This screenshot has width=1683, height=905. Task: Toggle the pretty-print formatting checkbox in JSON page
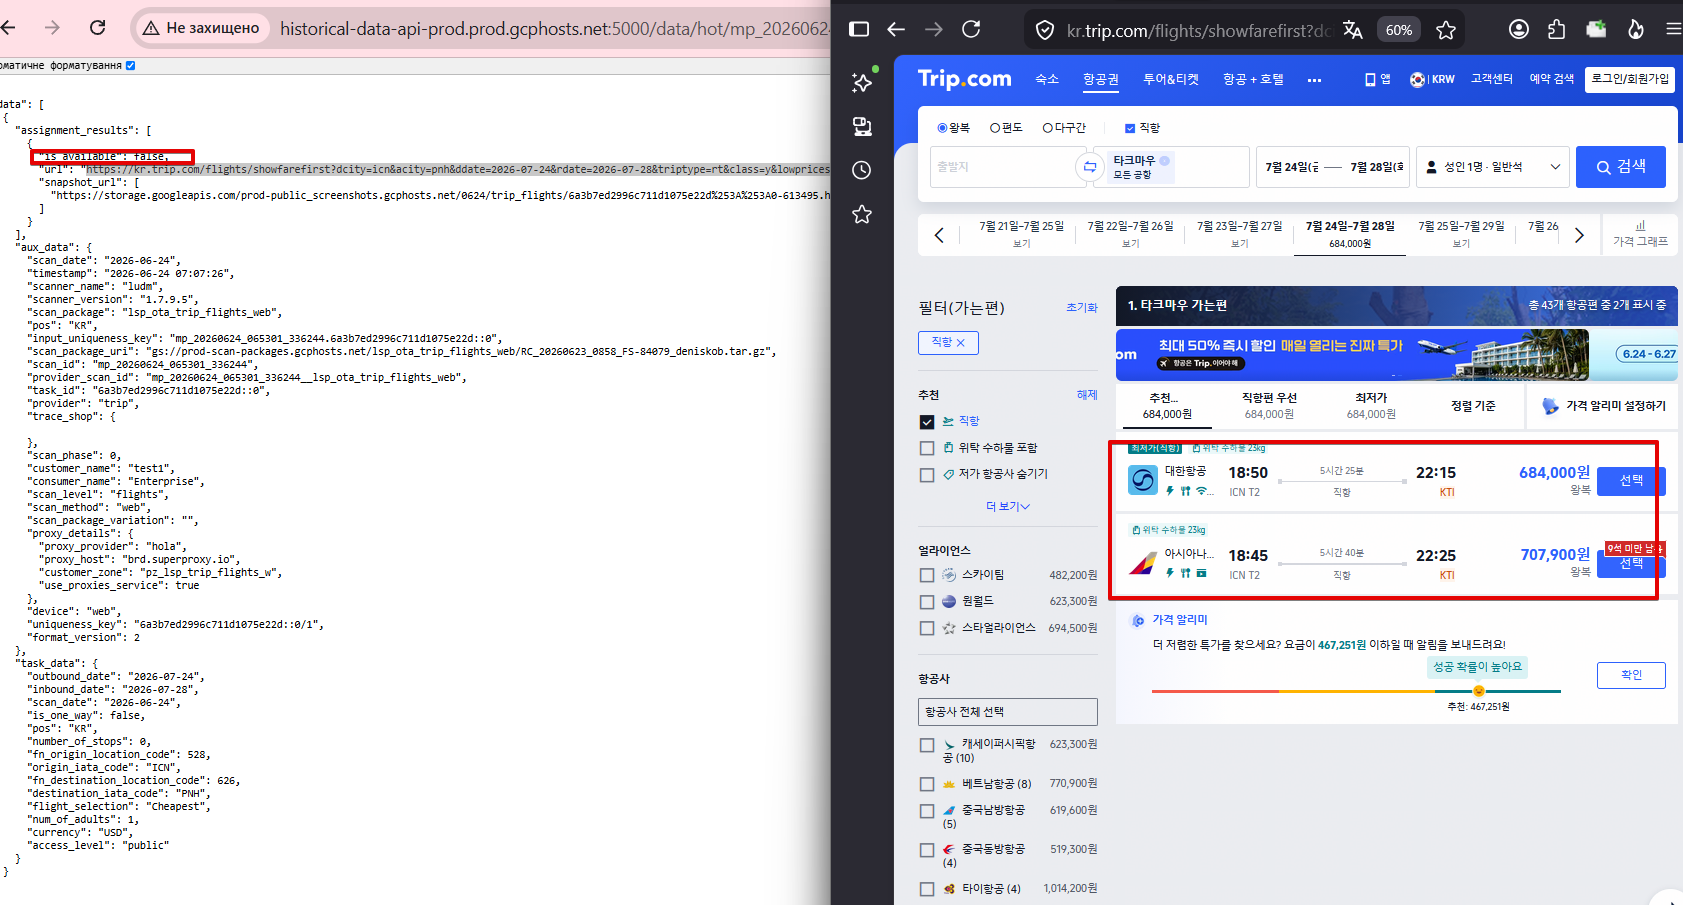tap(130, 66)
